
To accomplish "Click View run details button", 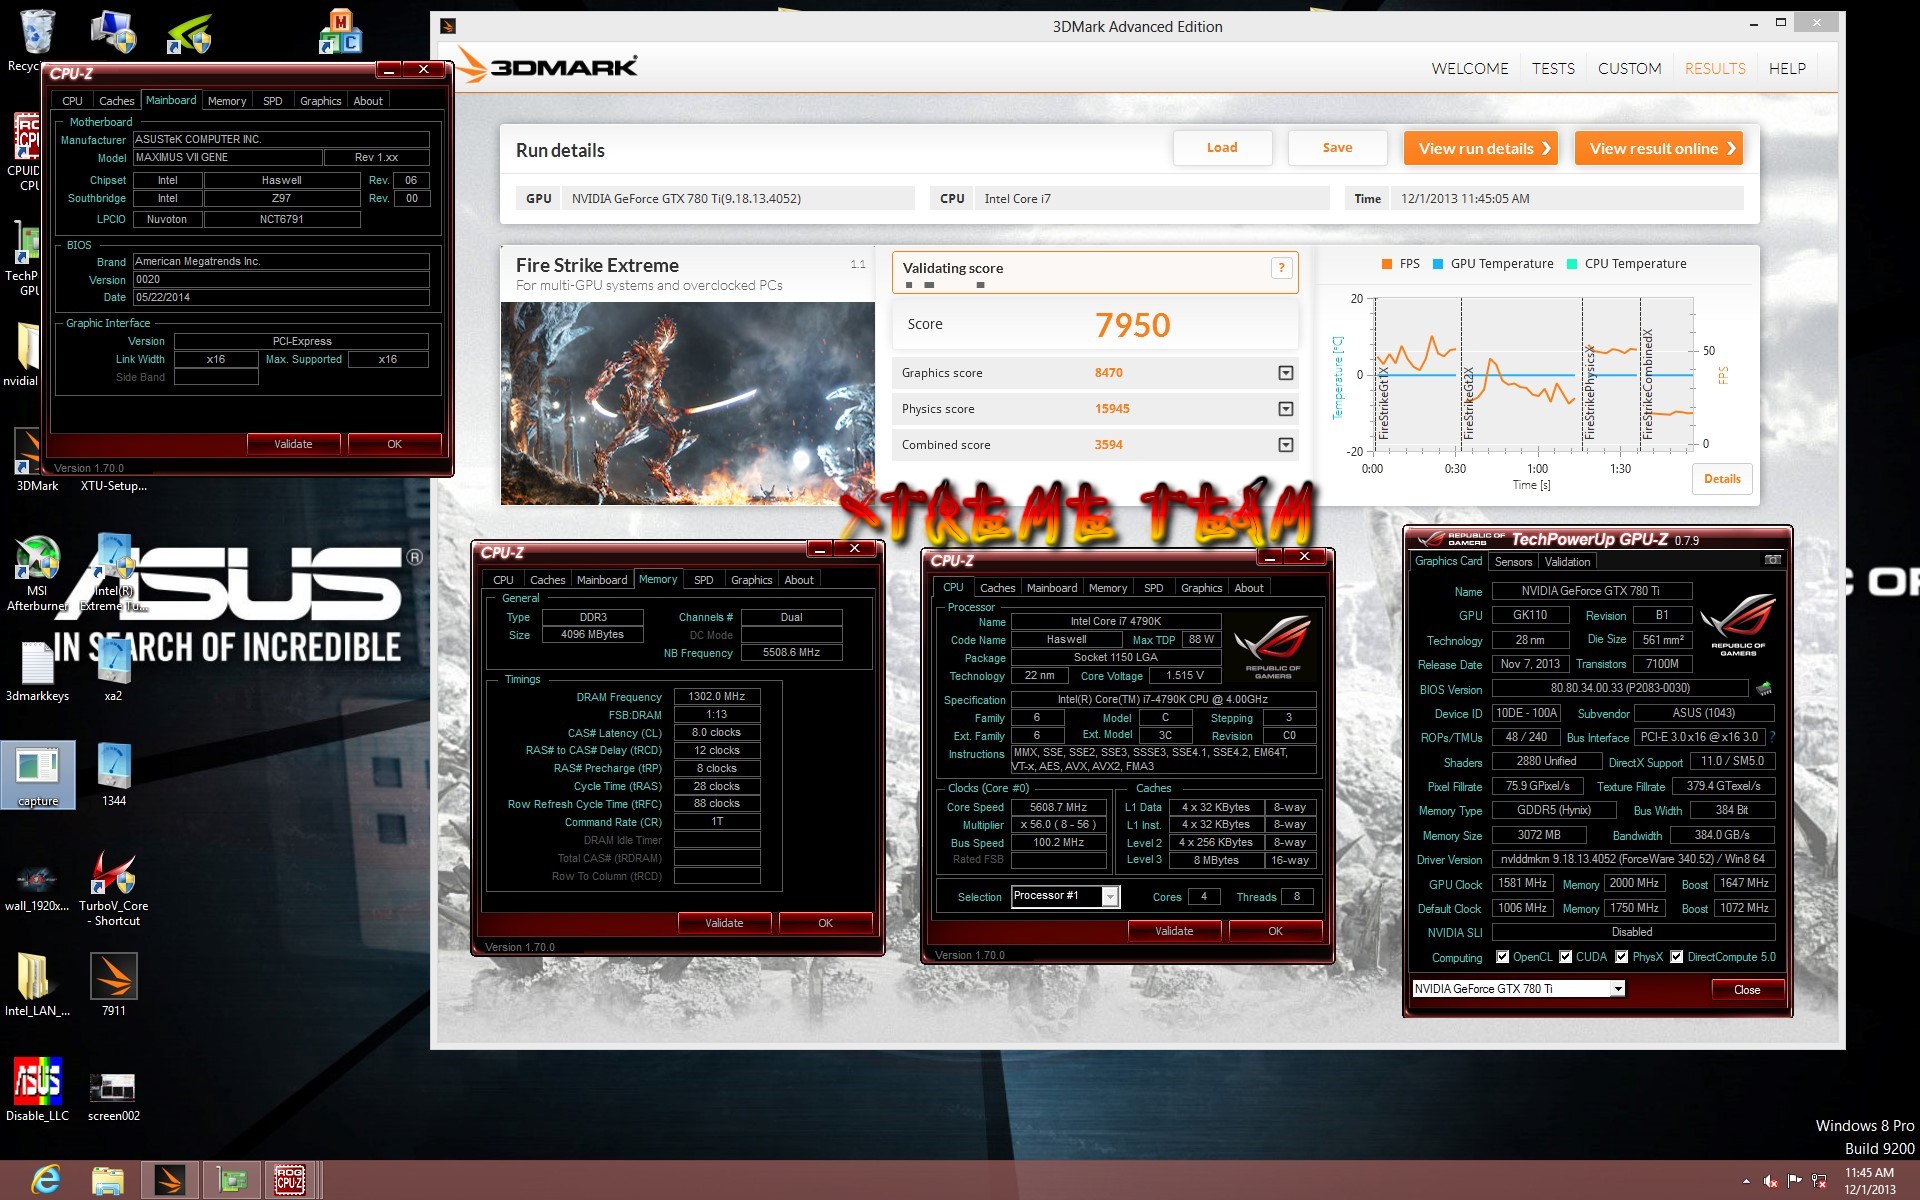I will coord(1480,148).
